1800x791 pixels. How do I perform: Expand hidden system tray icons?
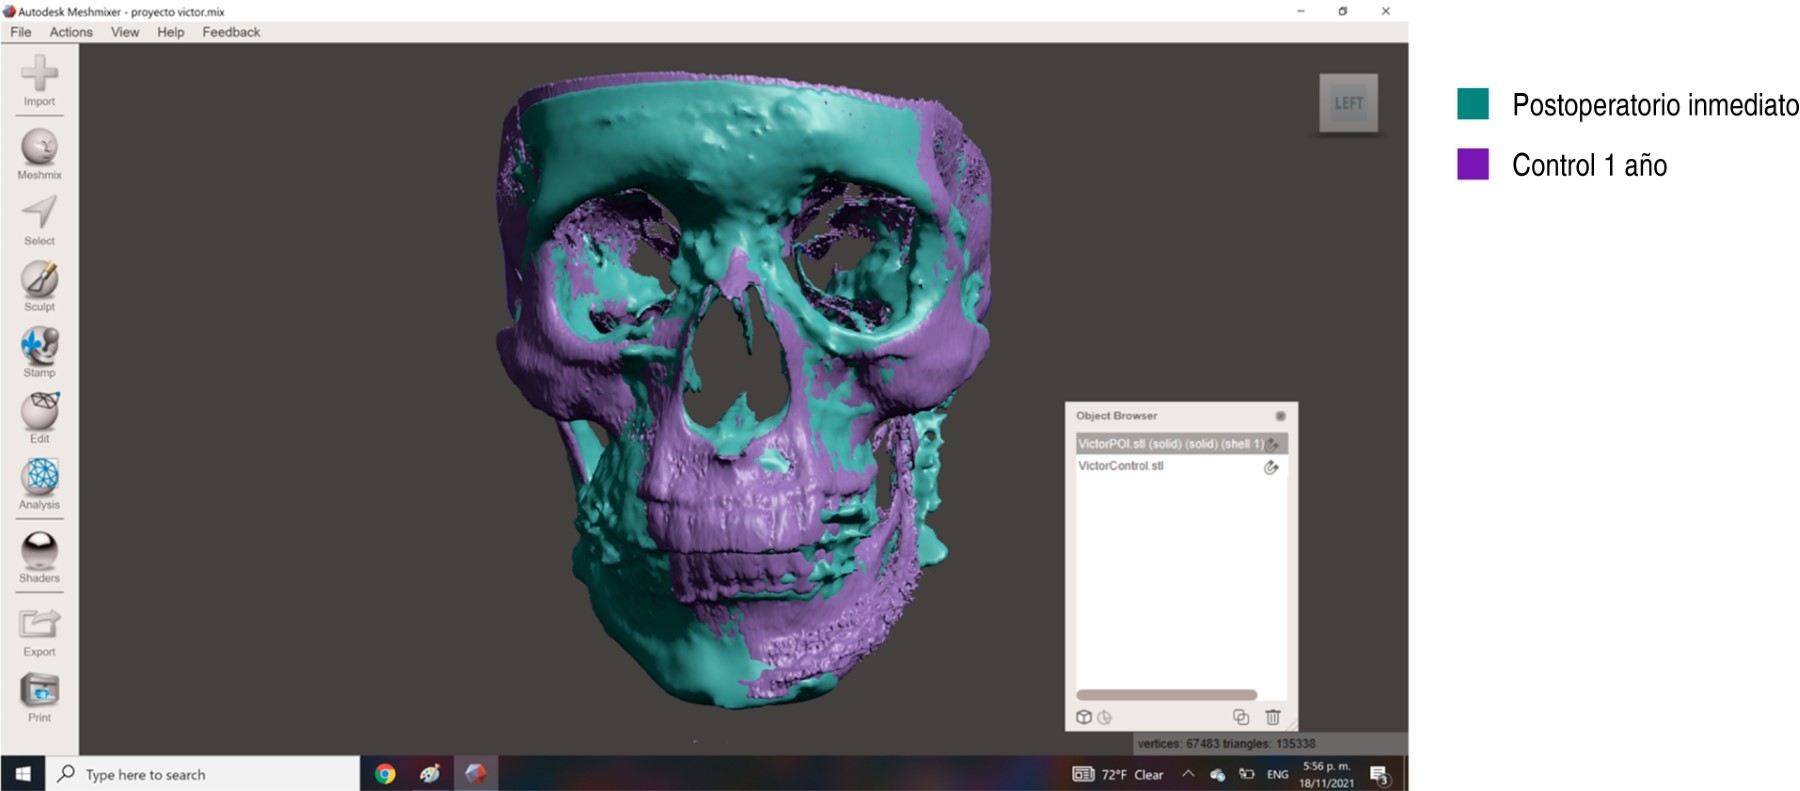(1188, 774)
